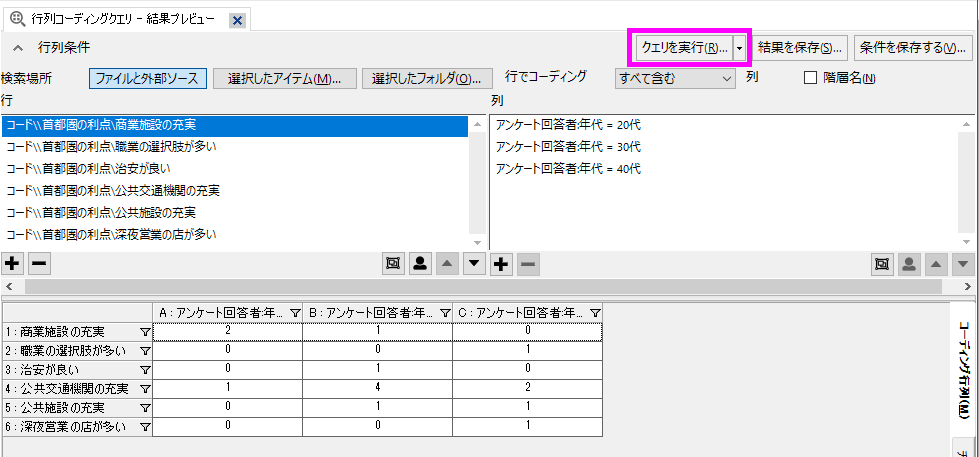Screen dimensions: 979x457
Task: Click the minus icon under the rows list
Action: pyautogui.click(x=38, y=264)
